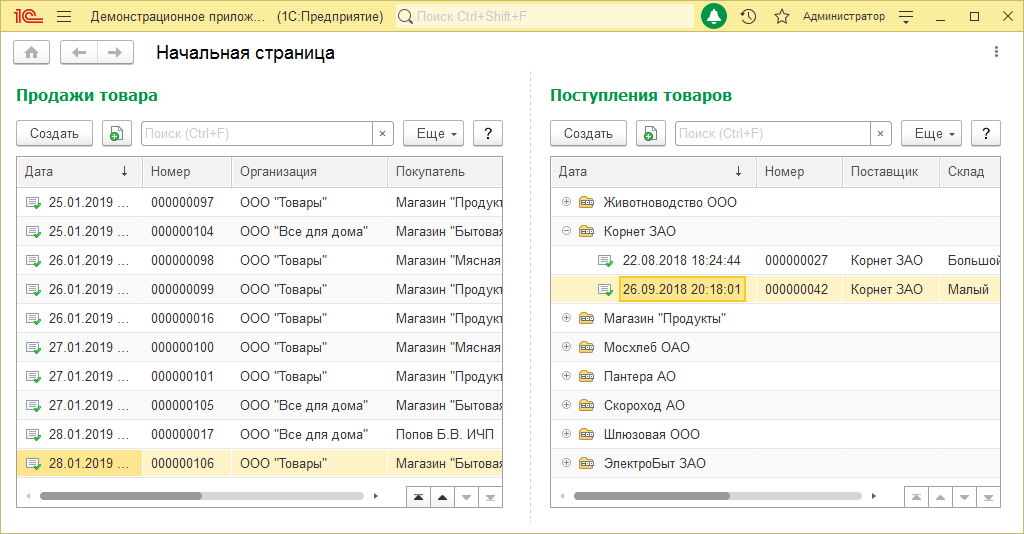
Task: Expand the Животноводство ООО group
Action: coord(566,202)
